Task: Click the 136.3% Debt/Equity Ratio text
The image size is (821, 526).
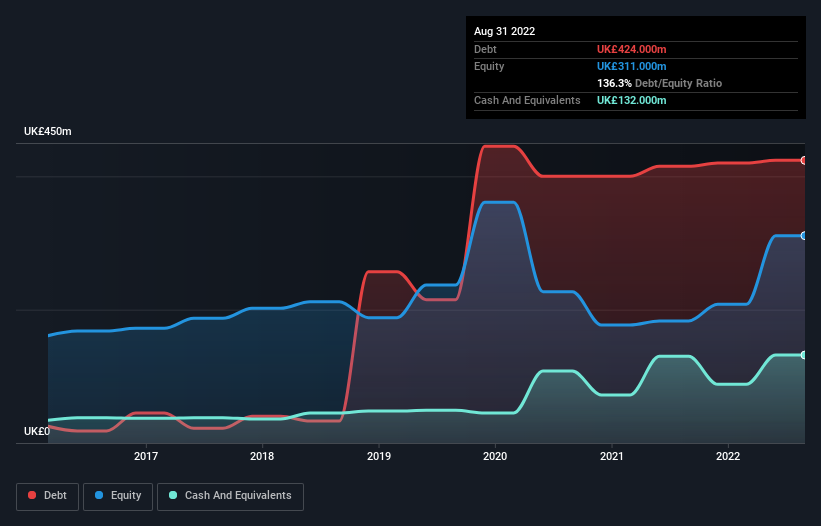Action: click(659, 83)
